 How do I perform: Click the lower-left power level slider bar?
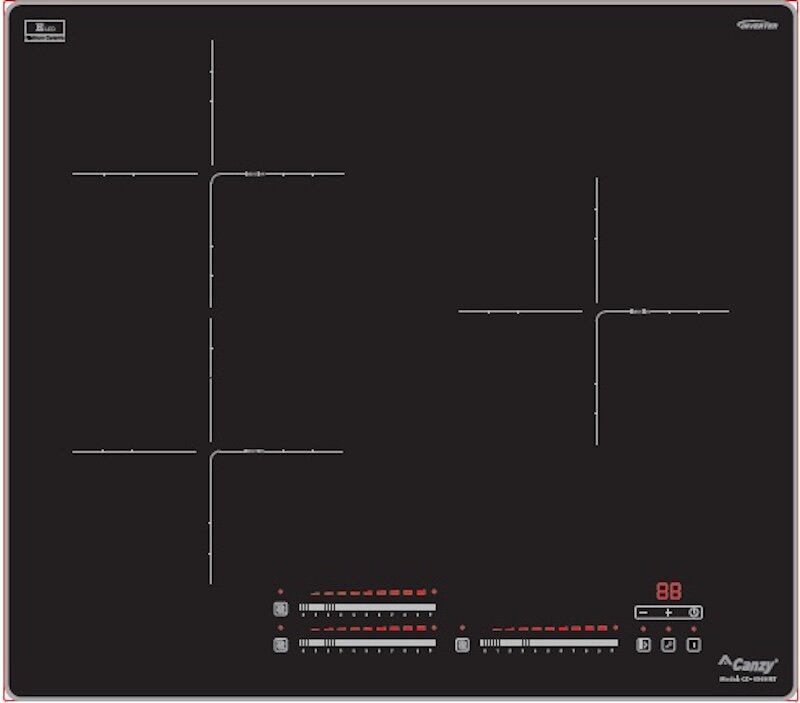[x=367, y=644]
